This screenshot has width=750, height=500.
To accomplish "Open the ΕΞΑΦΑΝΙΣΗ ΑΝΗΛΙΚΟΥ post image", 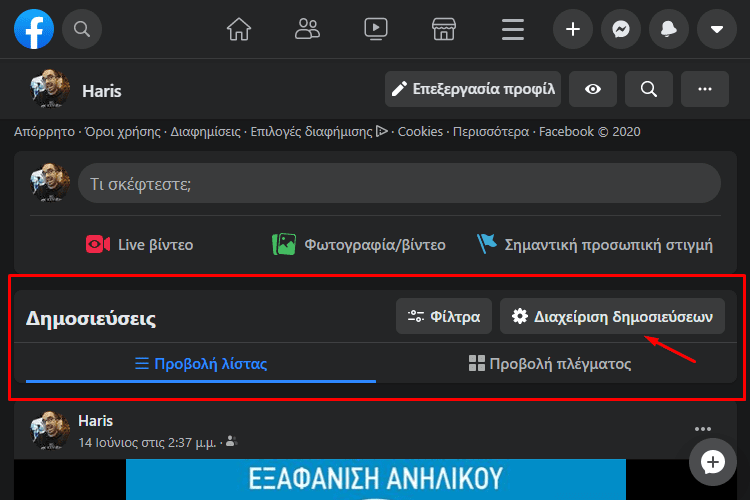I will 375,479.
